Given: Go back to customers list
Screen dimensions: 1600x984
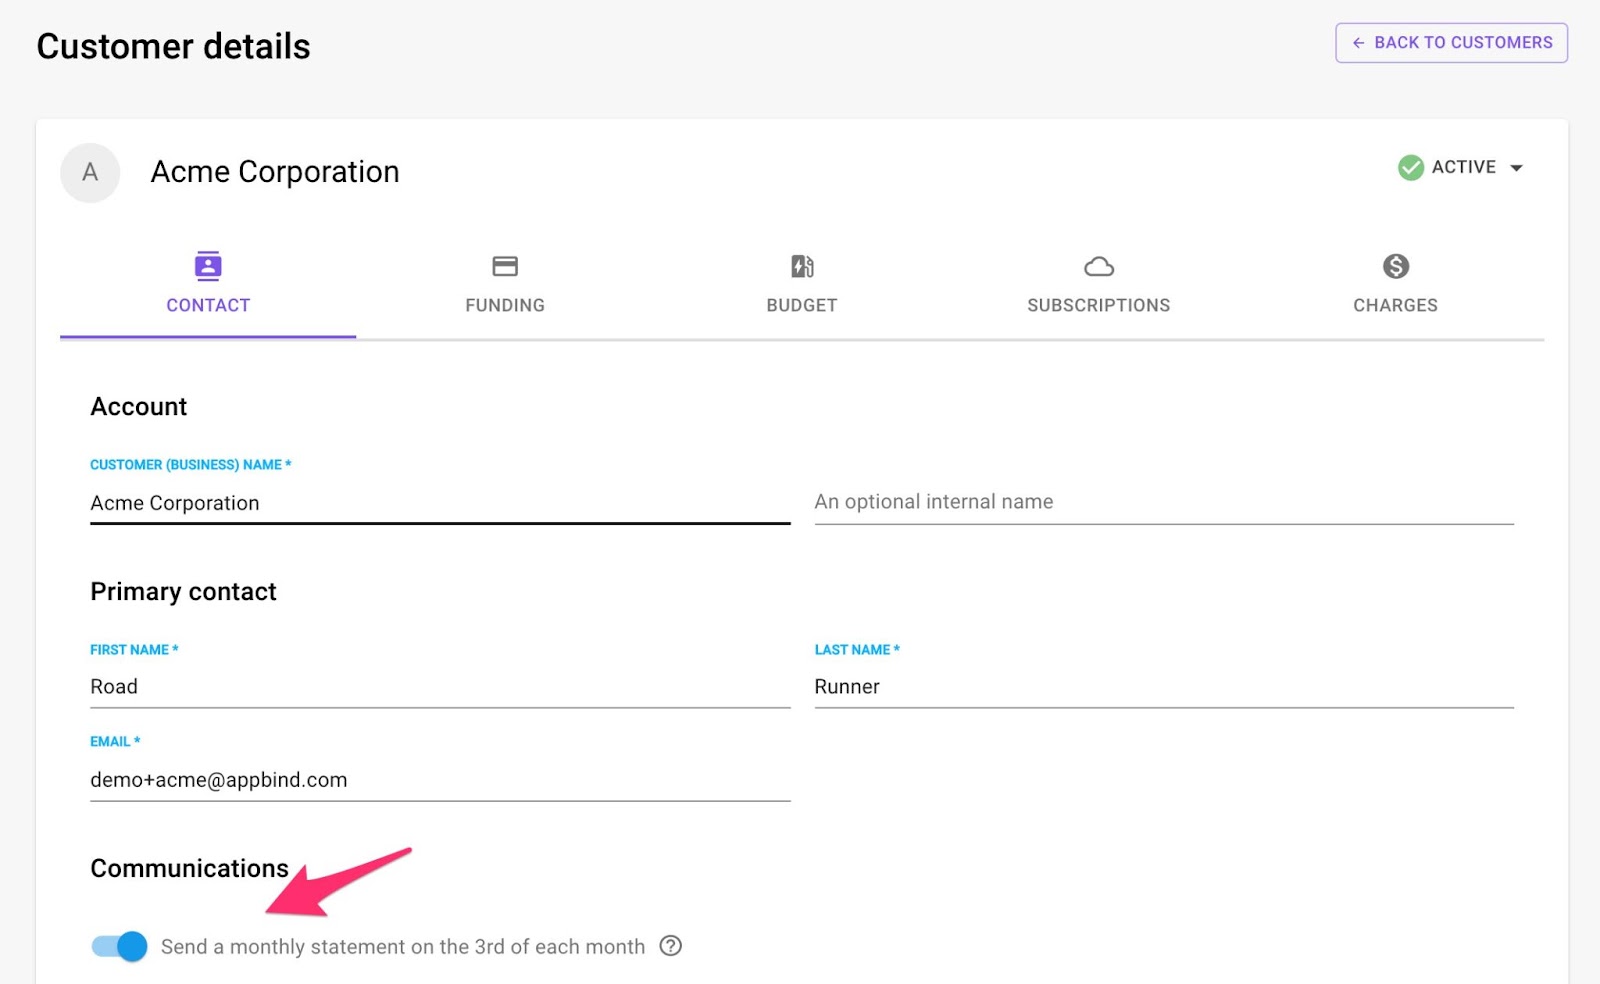Looking at the screenshot, I should tap(1451, 43).
